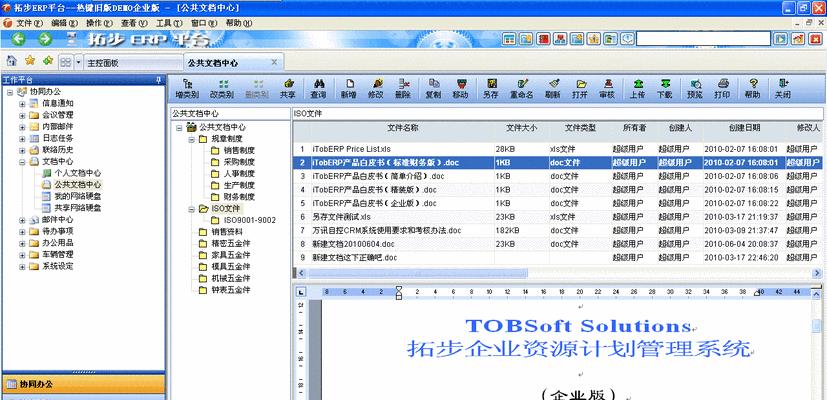Viewport: 827px width, 400px height.
Task: Click the 另存 save-as tool
Action: [x=491, y=89]
